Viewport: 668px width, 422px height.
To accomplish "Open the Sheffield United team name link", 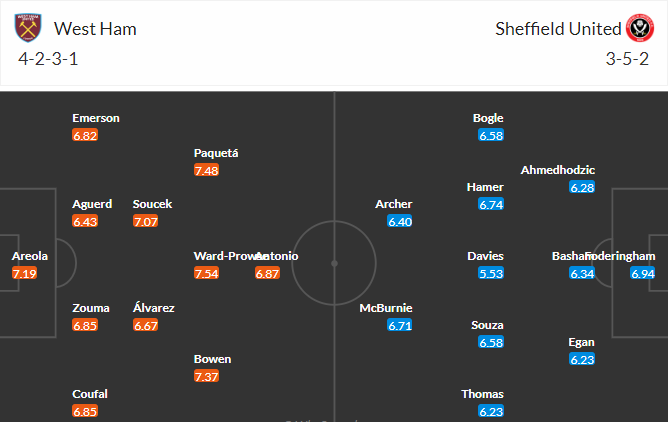I will [558, 29].
